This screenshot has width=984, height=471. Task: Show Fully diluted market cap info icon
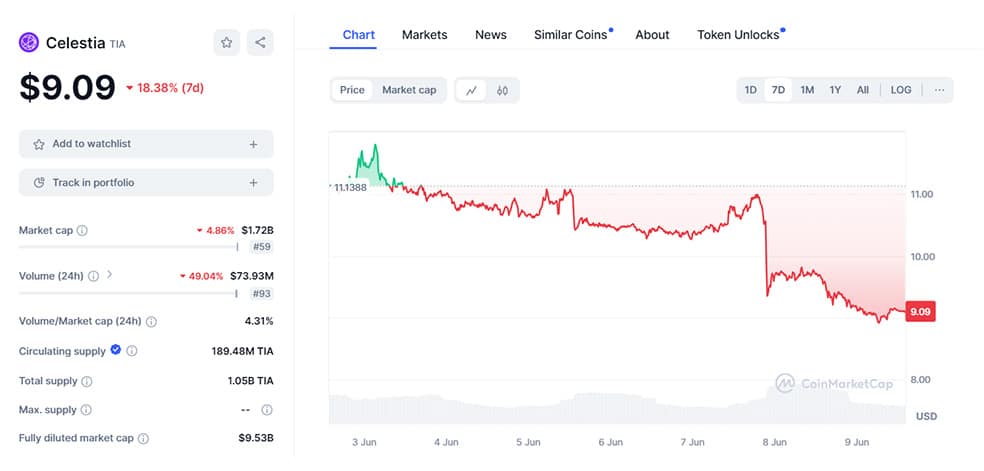(x=143, y=439)
